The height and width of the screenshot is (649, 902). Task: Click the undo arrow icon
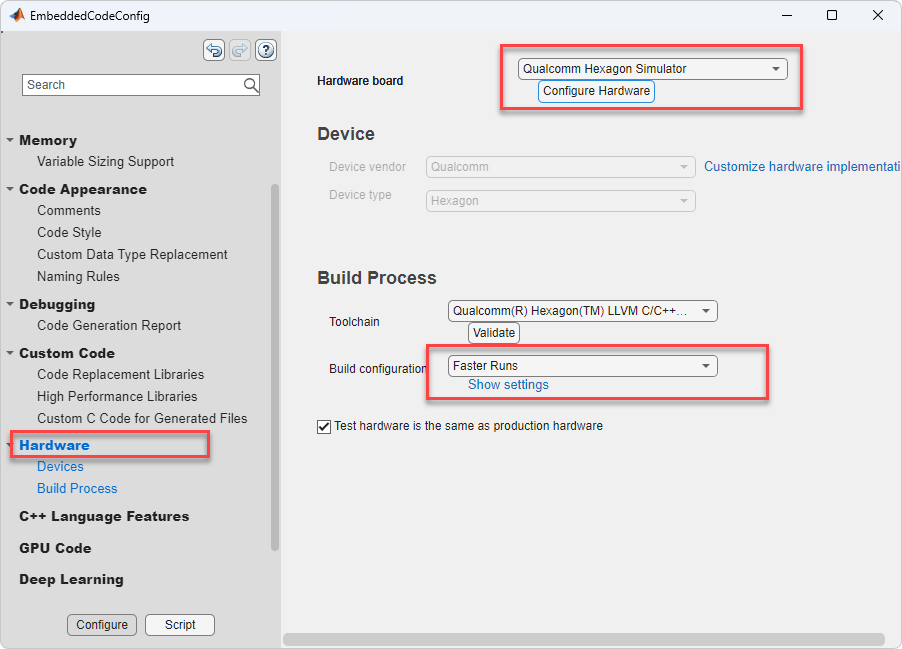(214, 50)
